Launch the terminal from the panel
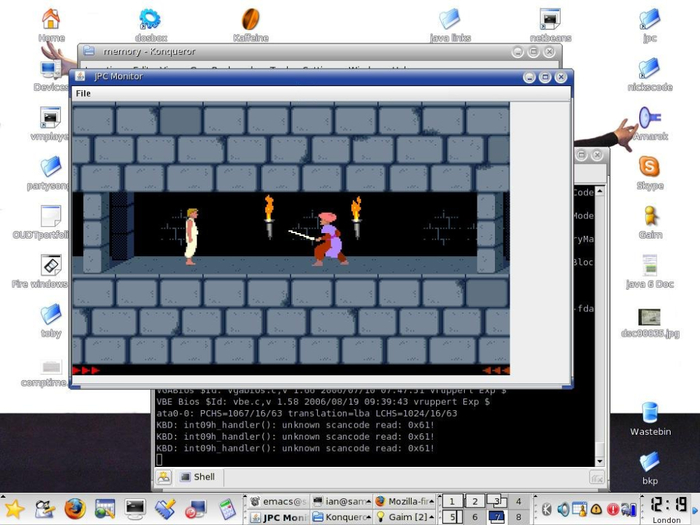This screenshot has width=700, height=525. pos(135,508)
